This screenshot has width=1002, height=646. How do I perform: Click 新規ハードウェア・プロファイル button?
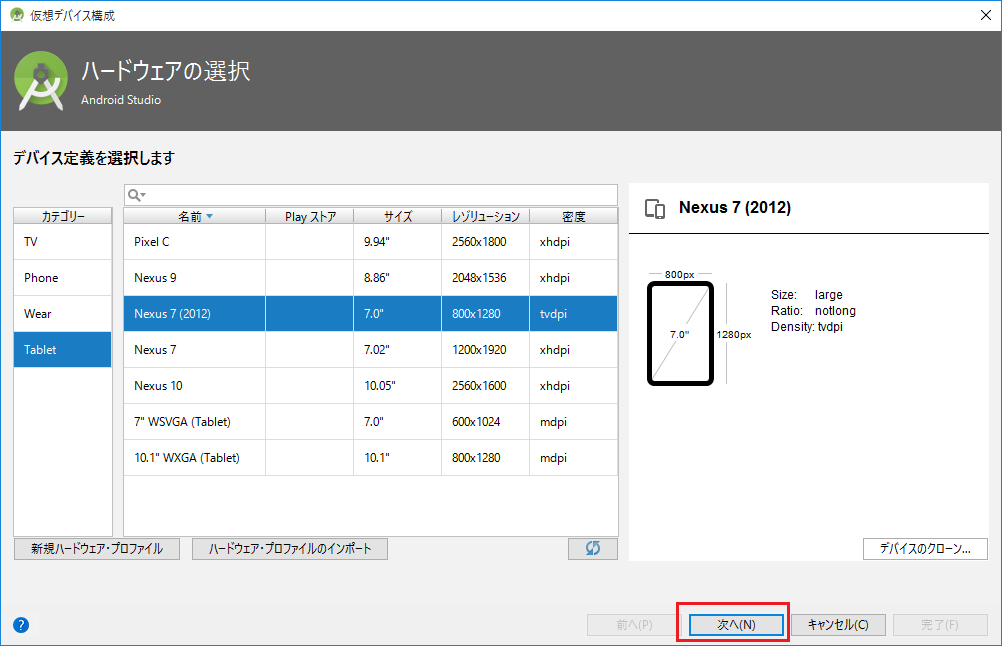pyautogui.click(x=97, y=549)
